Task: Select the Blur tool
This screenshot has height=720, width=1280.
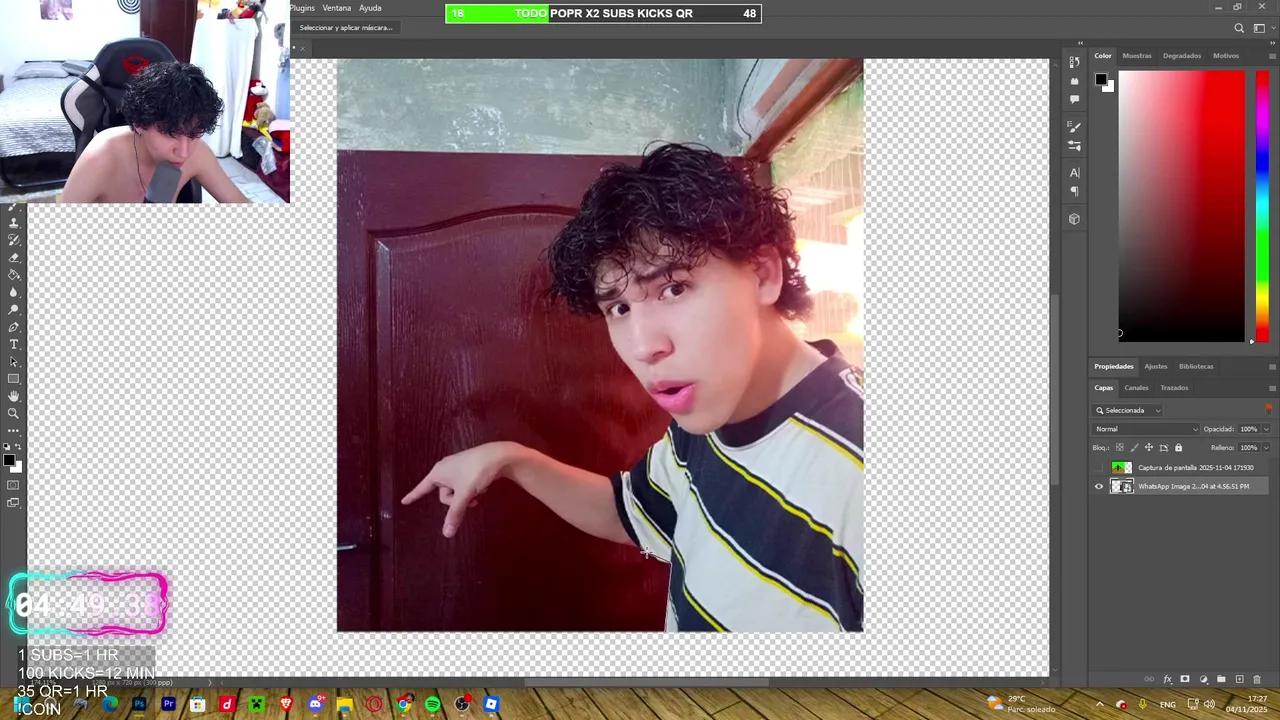Action: [14, 292]
